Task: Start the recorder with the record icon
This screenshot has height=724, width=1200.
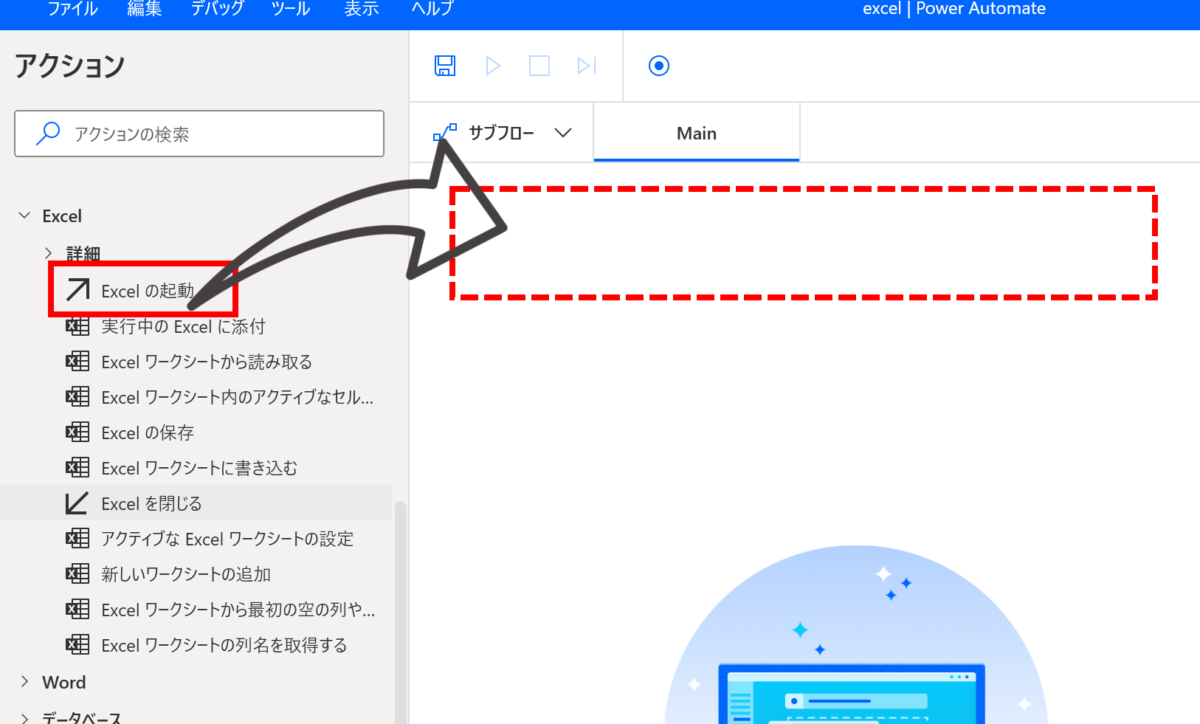Action: (658, 66)
